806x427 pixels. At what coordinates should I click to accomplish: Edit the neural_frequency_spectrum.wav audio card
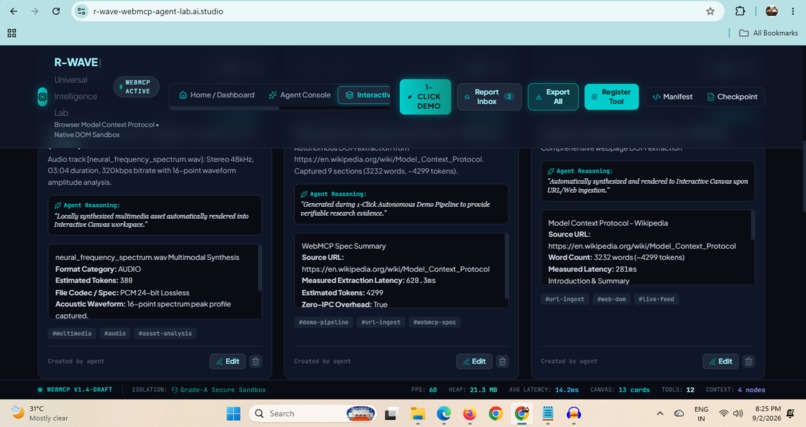click(x=227, y=361)
